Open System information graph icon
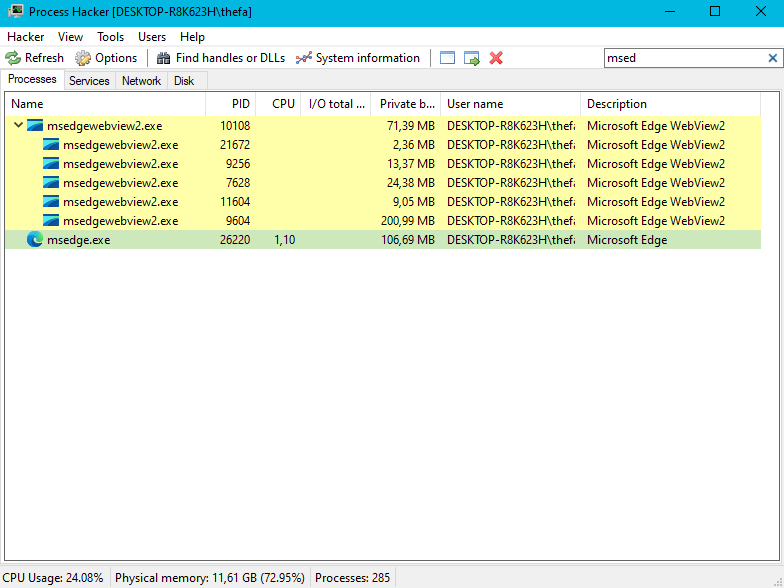This screenshot has height=588, width=784. [304, 58]
